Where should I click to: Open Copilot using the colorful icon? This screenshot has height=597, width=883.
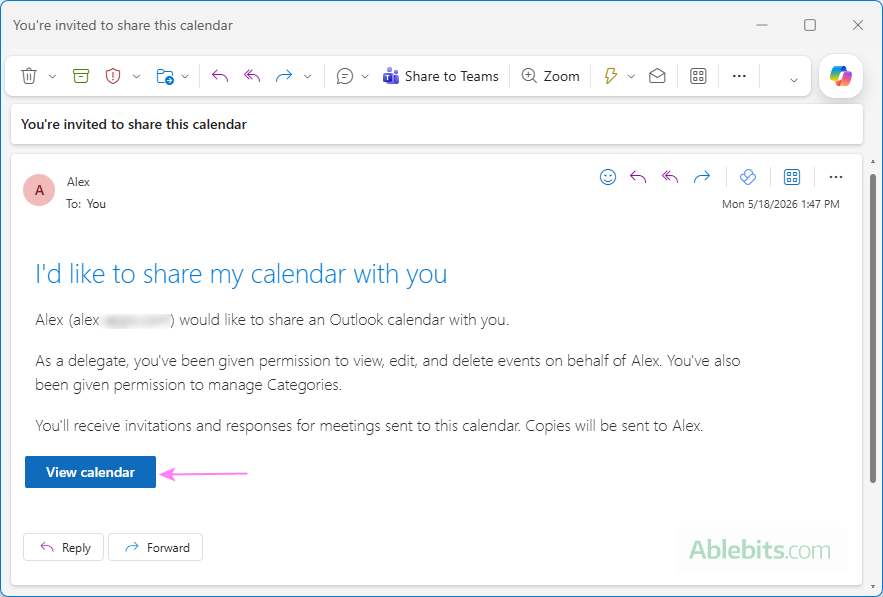(x=841, y=76)
